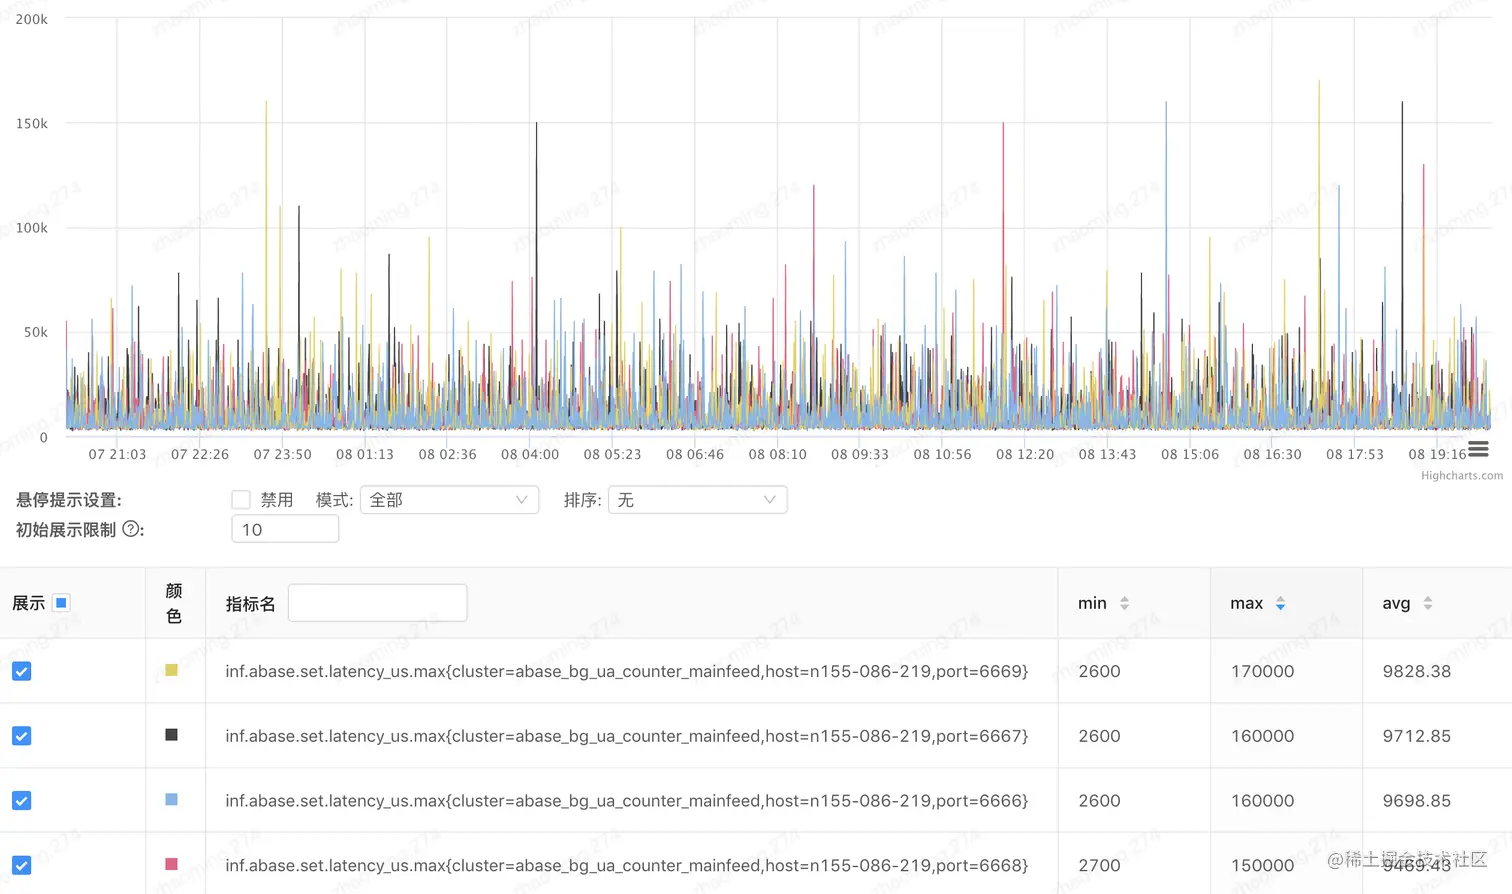Uncheck the port=6669 metric row checkbox

point(22,671)
